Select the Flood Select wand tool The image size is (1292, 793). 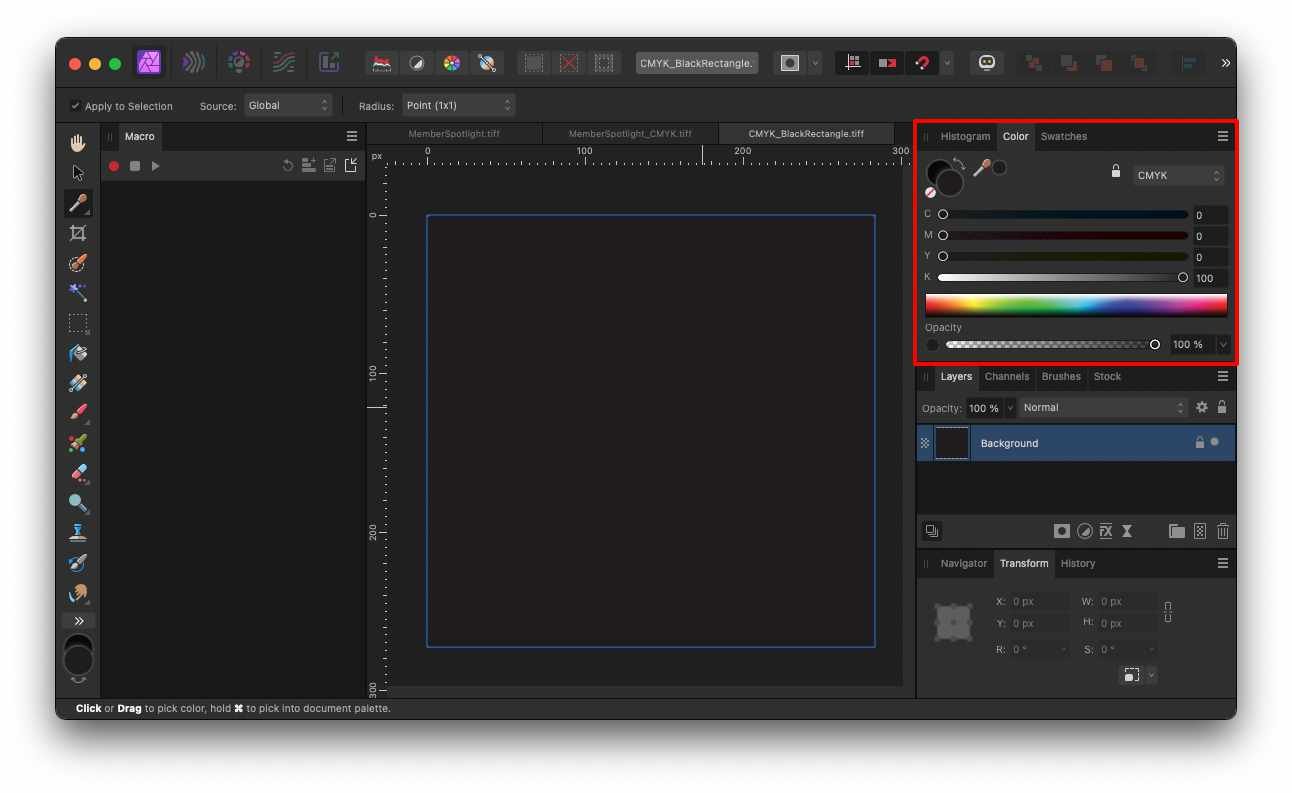coord(78,293)
